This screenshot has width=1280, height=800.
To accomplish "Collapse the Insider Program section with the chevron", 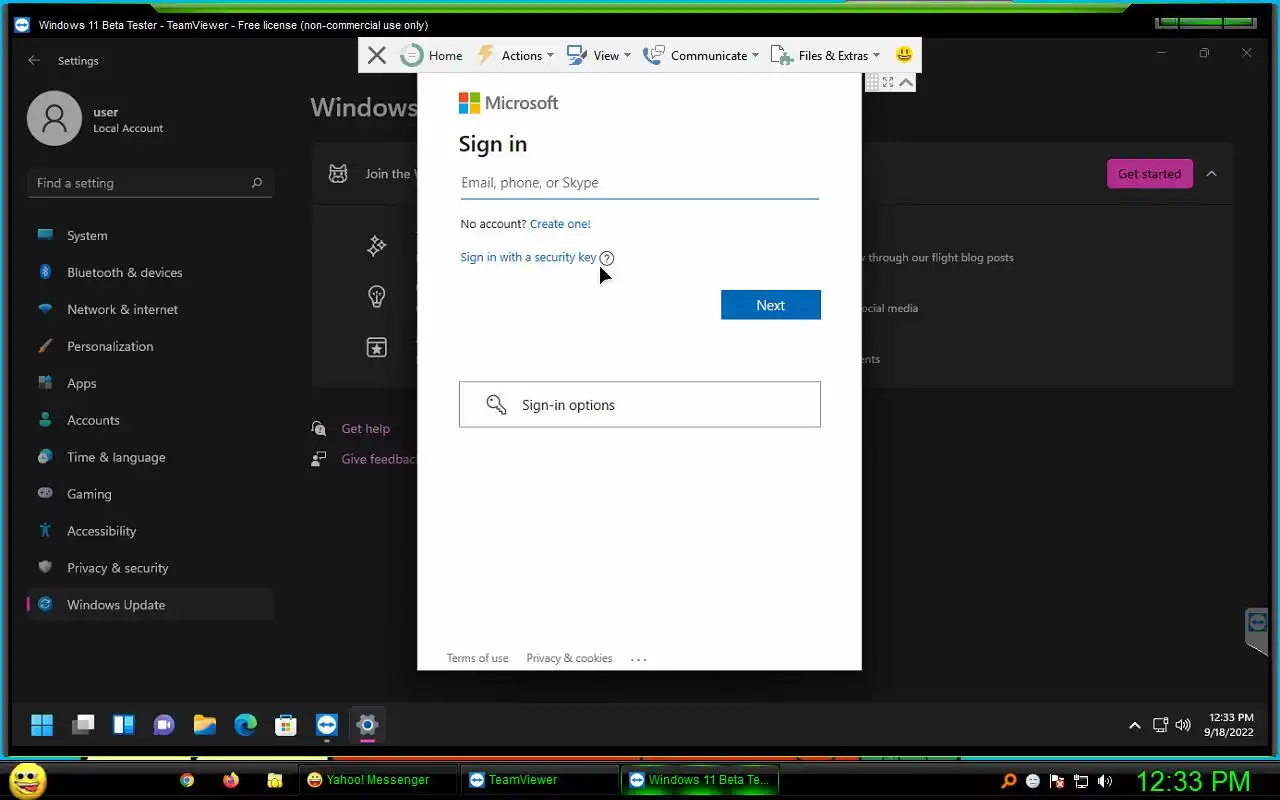I will point(1211,174).
